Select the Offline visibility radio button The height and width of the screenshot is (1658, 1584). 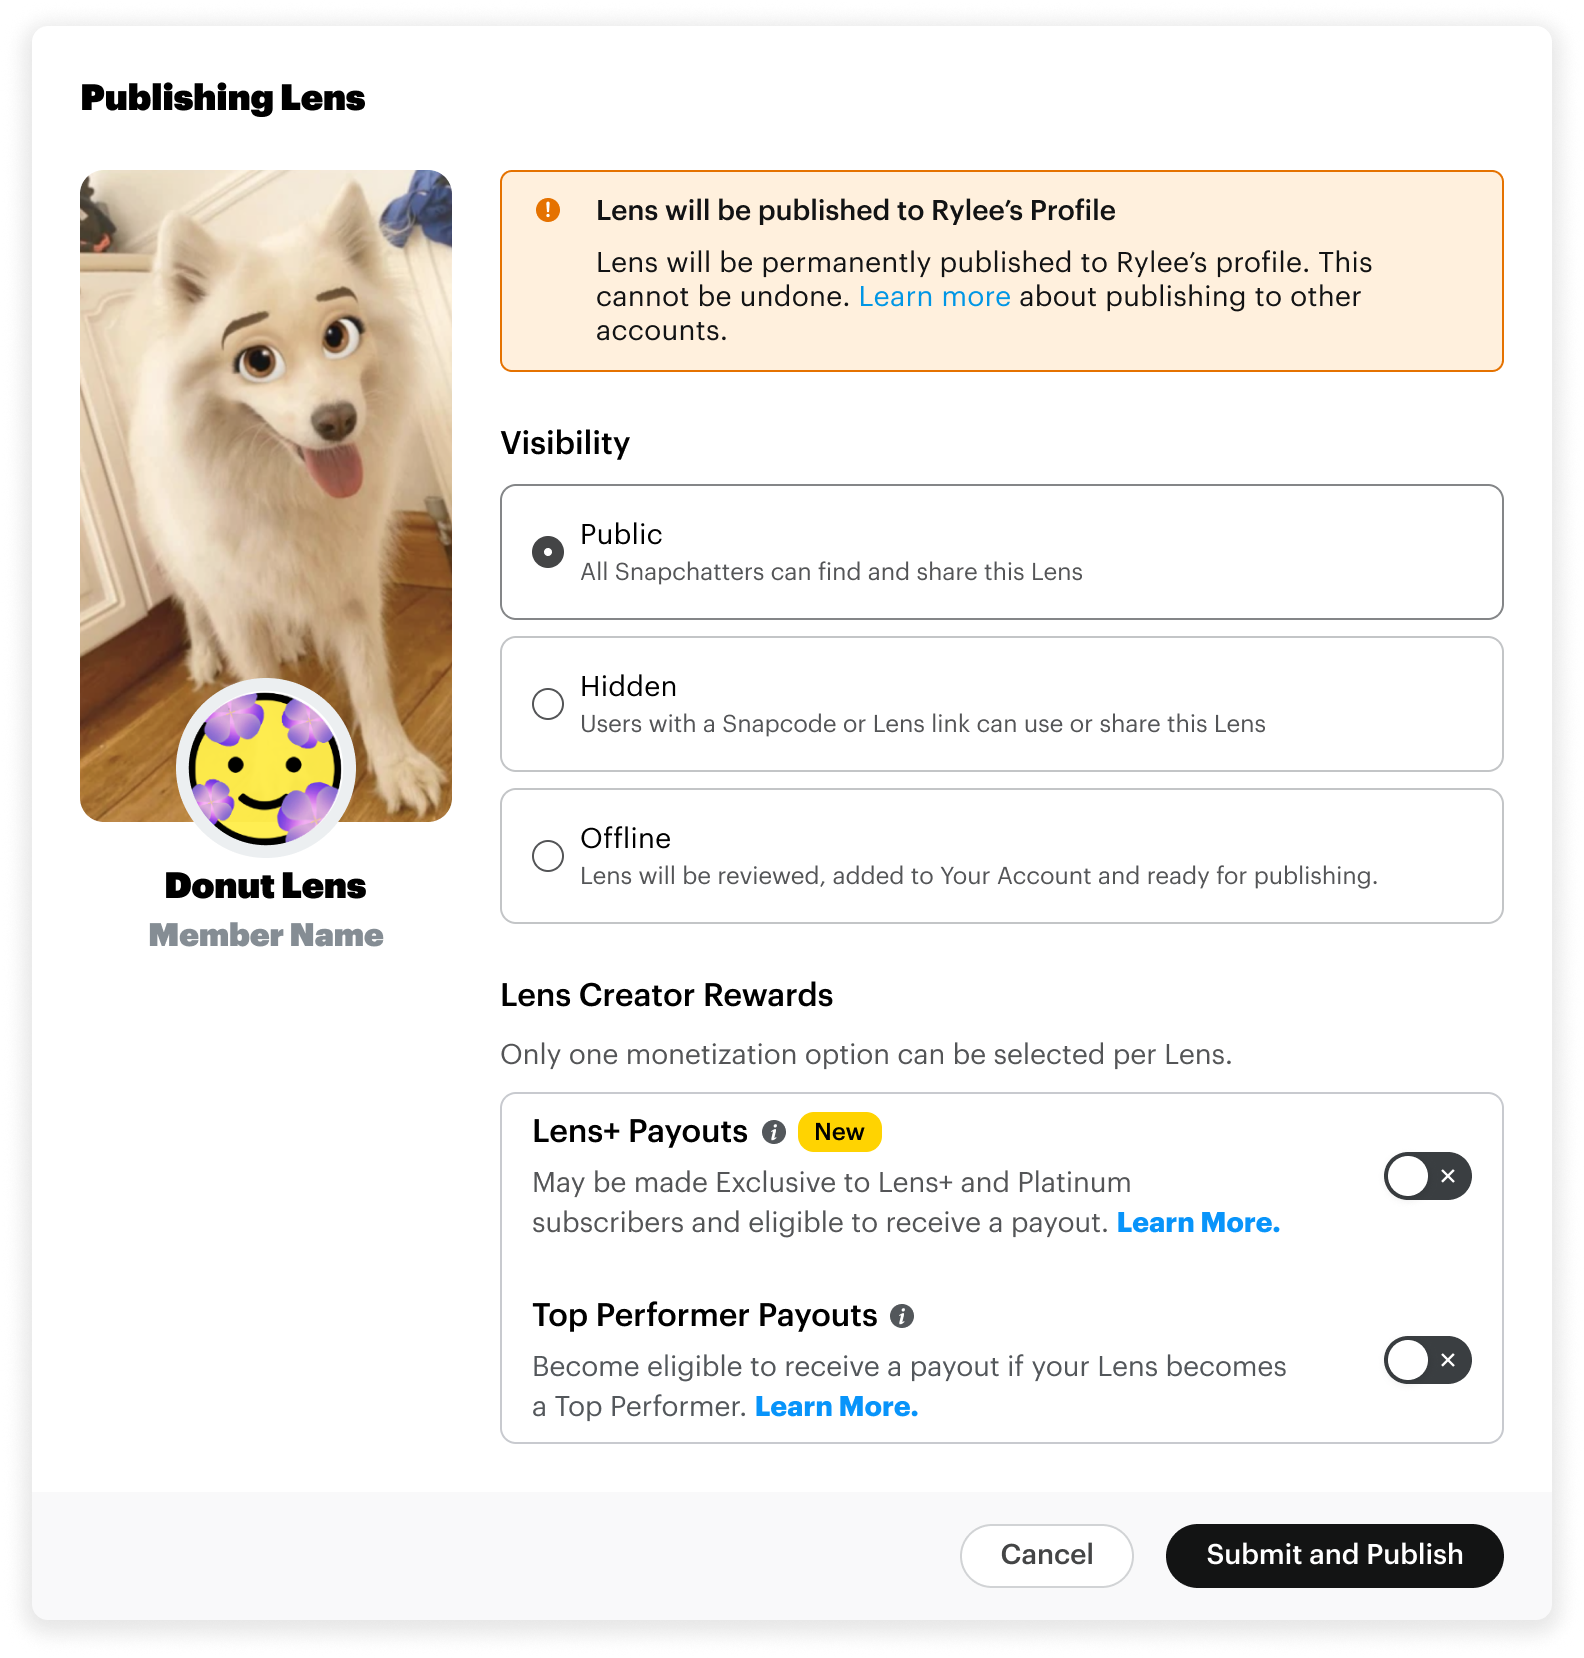[548, 856]
